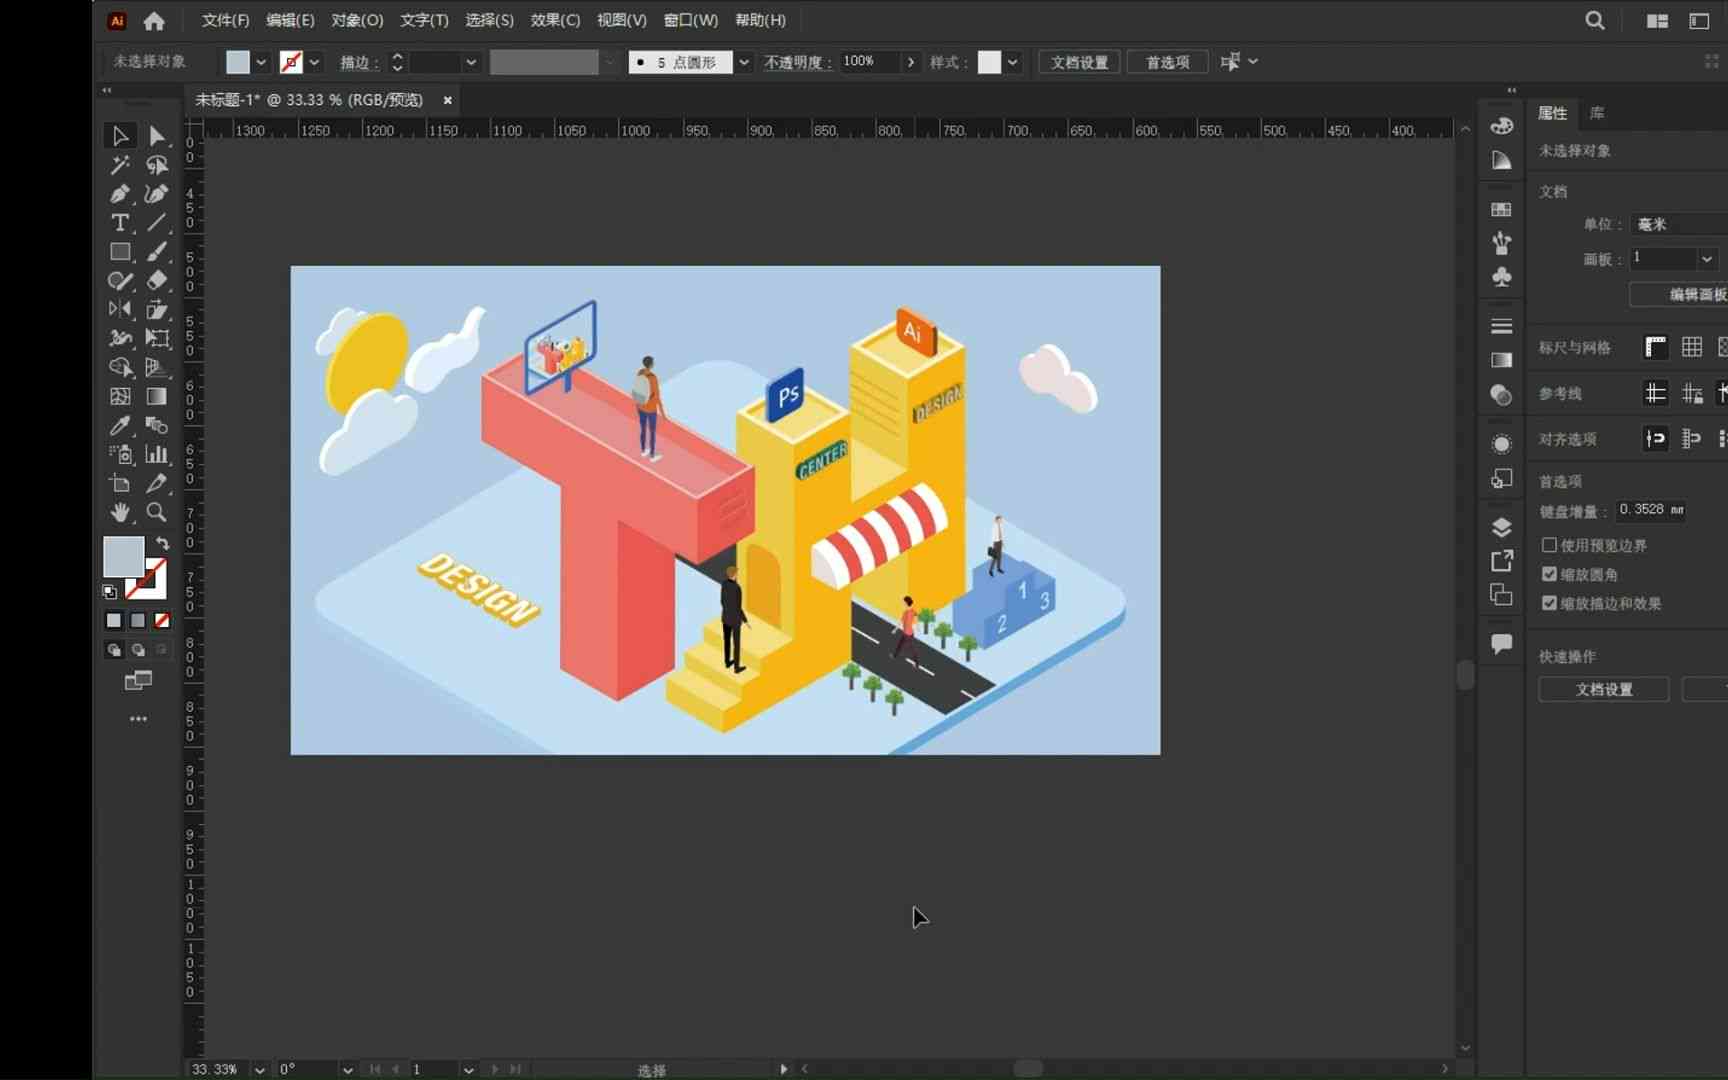Viewport: 1728px width, 1080px height.
Task: Select the 未标题-1 document tab
Action: [309, 100]
